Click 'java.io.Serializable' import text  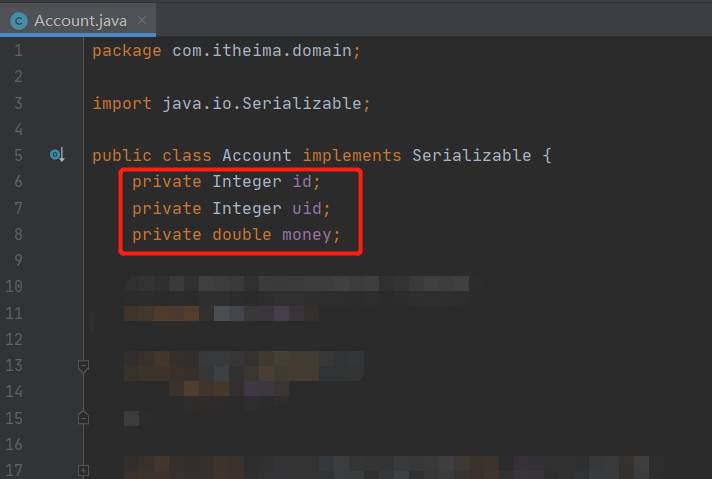pos(262,104)
